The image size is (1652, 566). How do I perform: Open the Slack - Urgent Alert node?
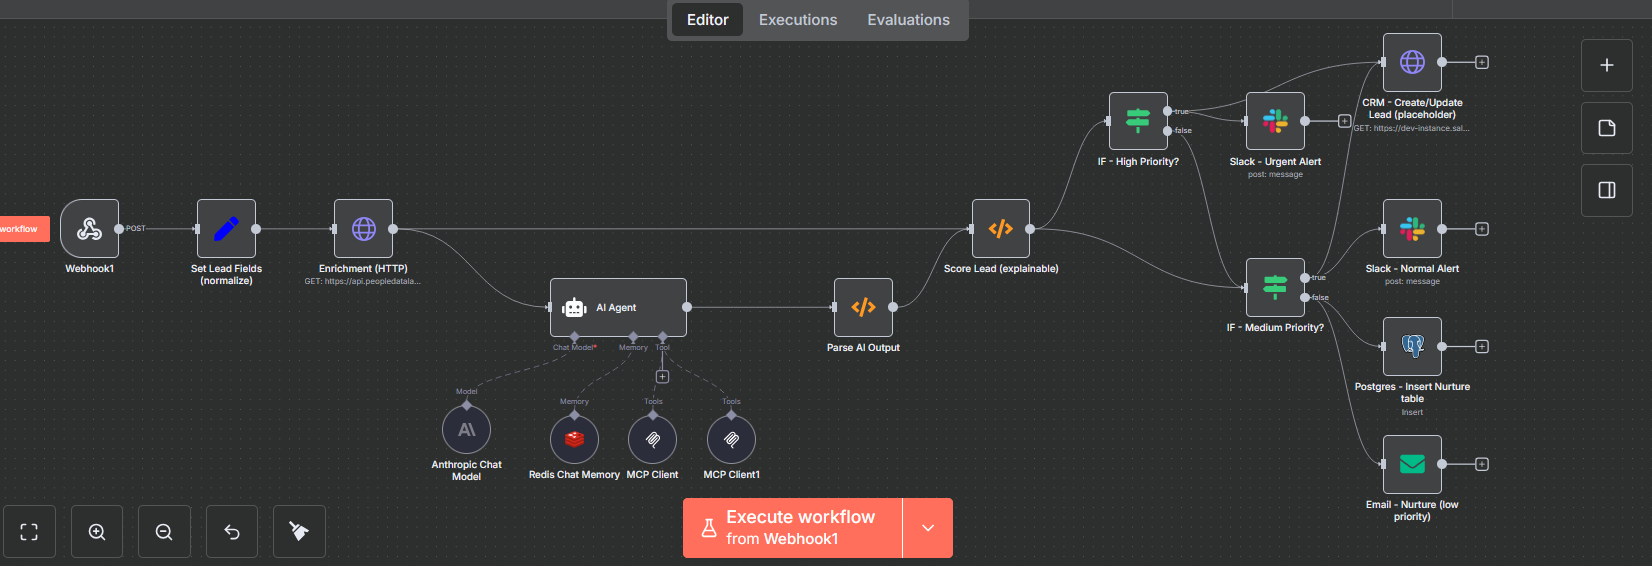pyautogui.click(x=1275, y=121)
